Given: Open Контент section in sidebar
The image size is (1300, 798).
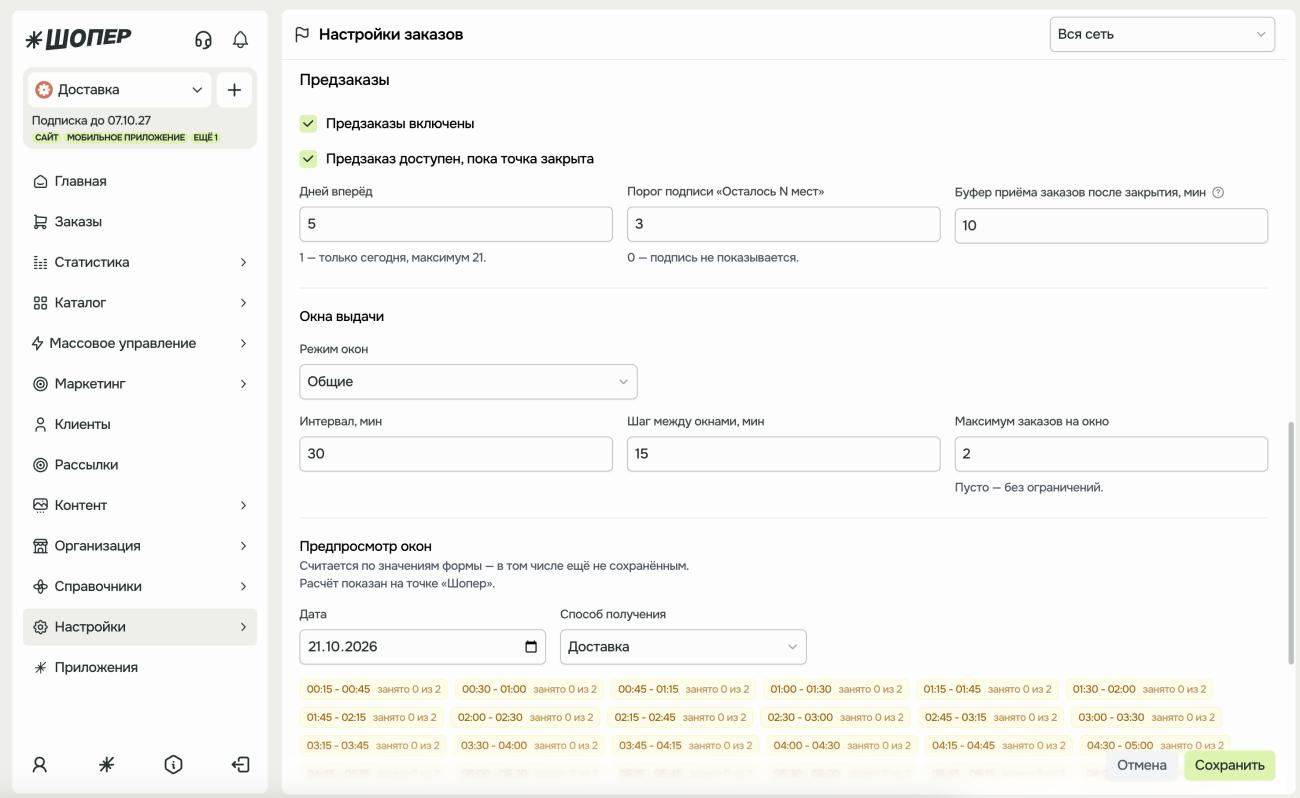Looking at the screenshot, I should coord(140,506).
